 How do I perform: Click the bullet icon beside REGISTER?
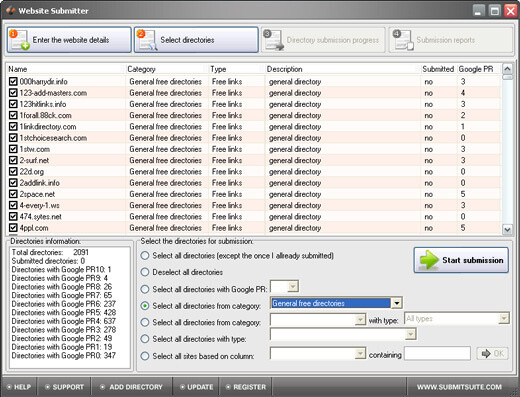tap(228, 387)
